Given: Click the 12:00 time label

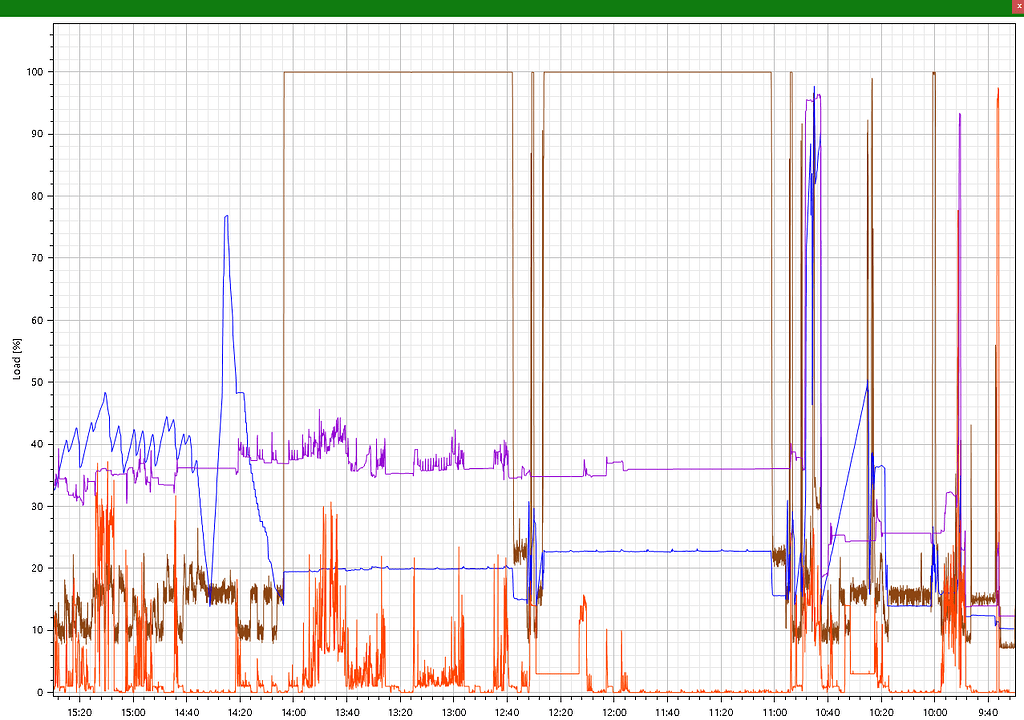Looking at the screenshot, I should tap(614, 712).
